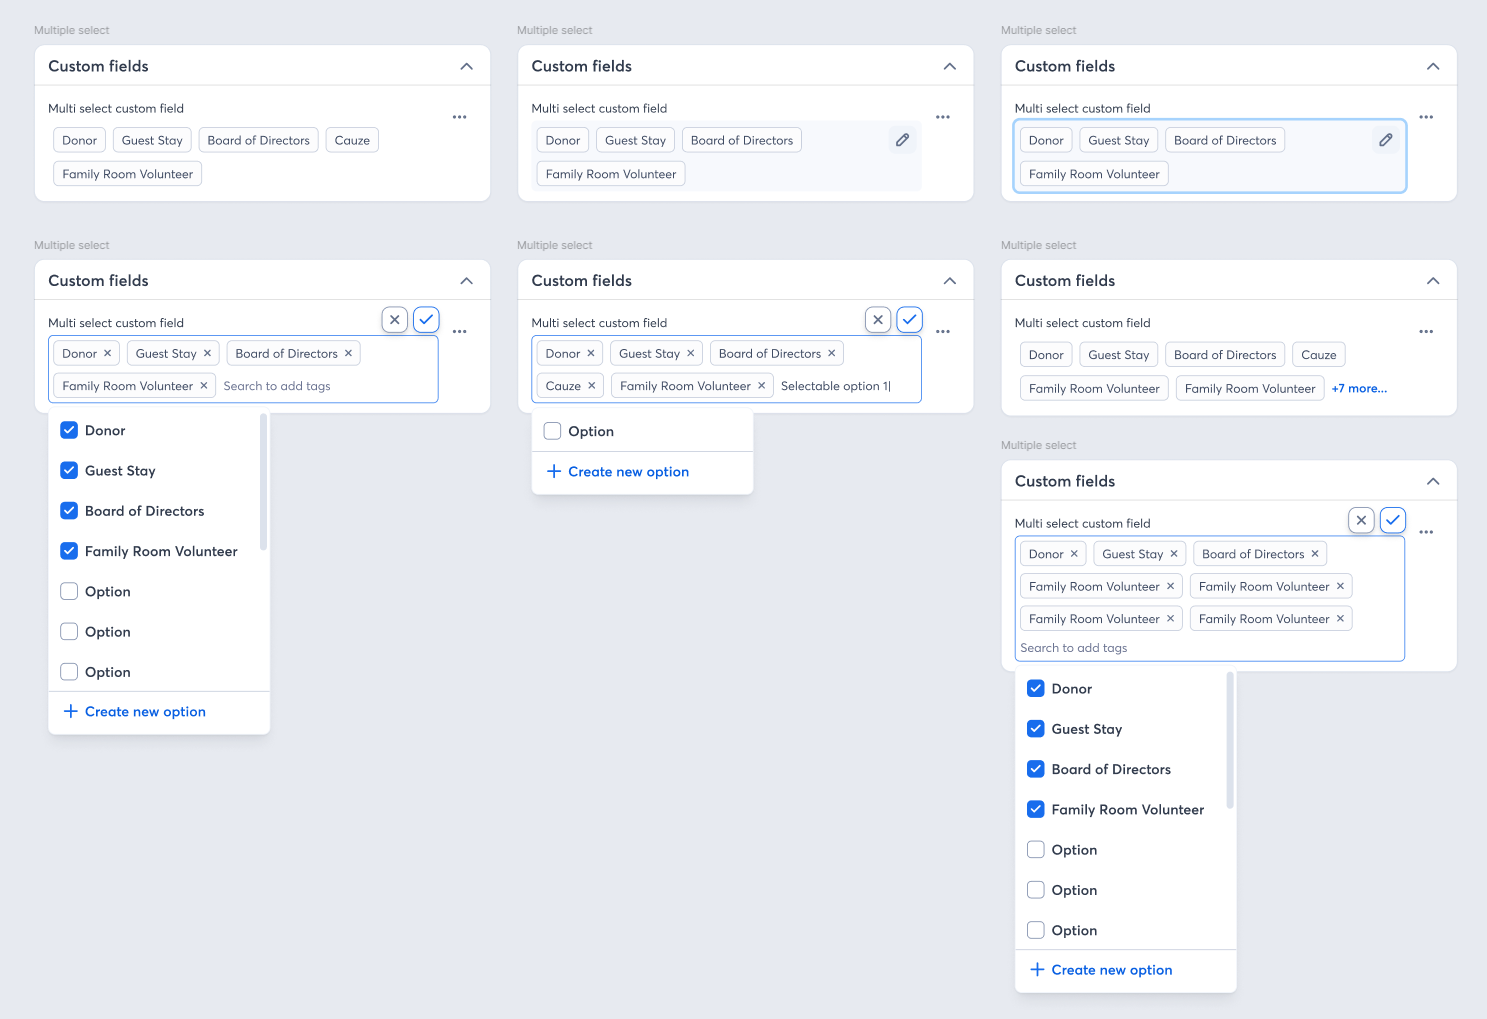Click the Create new option link in the left dropdown

click(x=145, y=711)
